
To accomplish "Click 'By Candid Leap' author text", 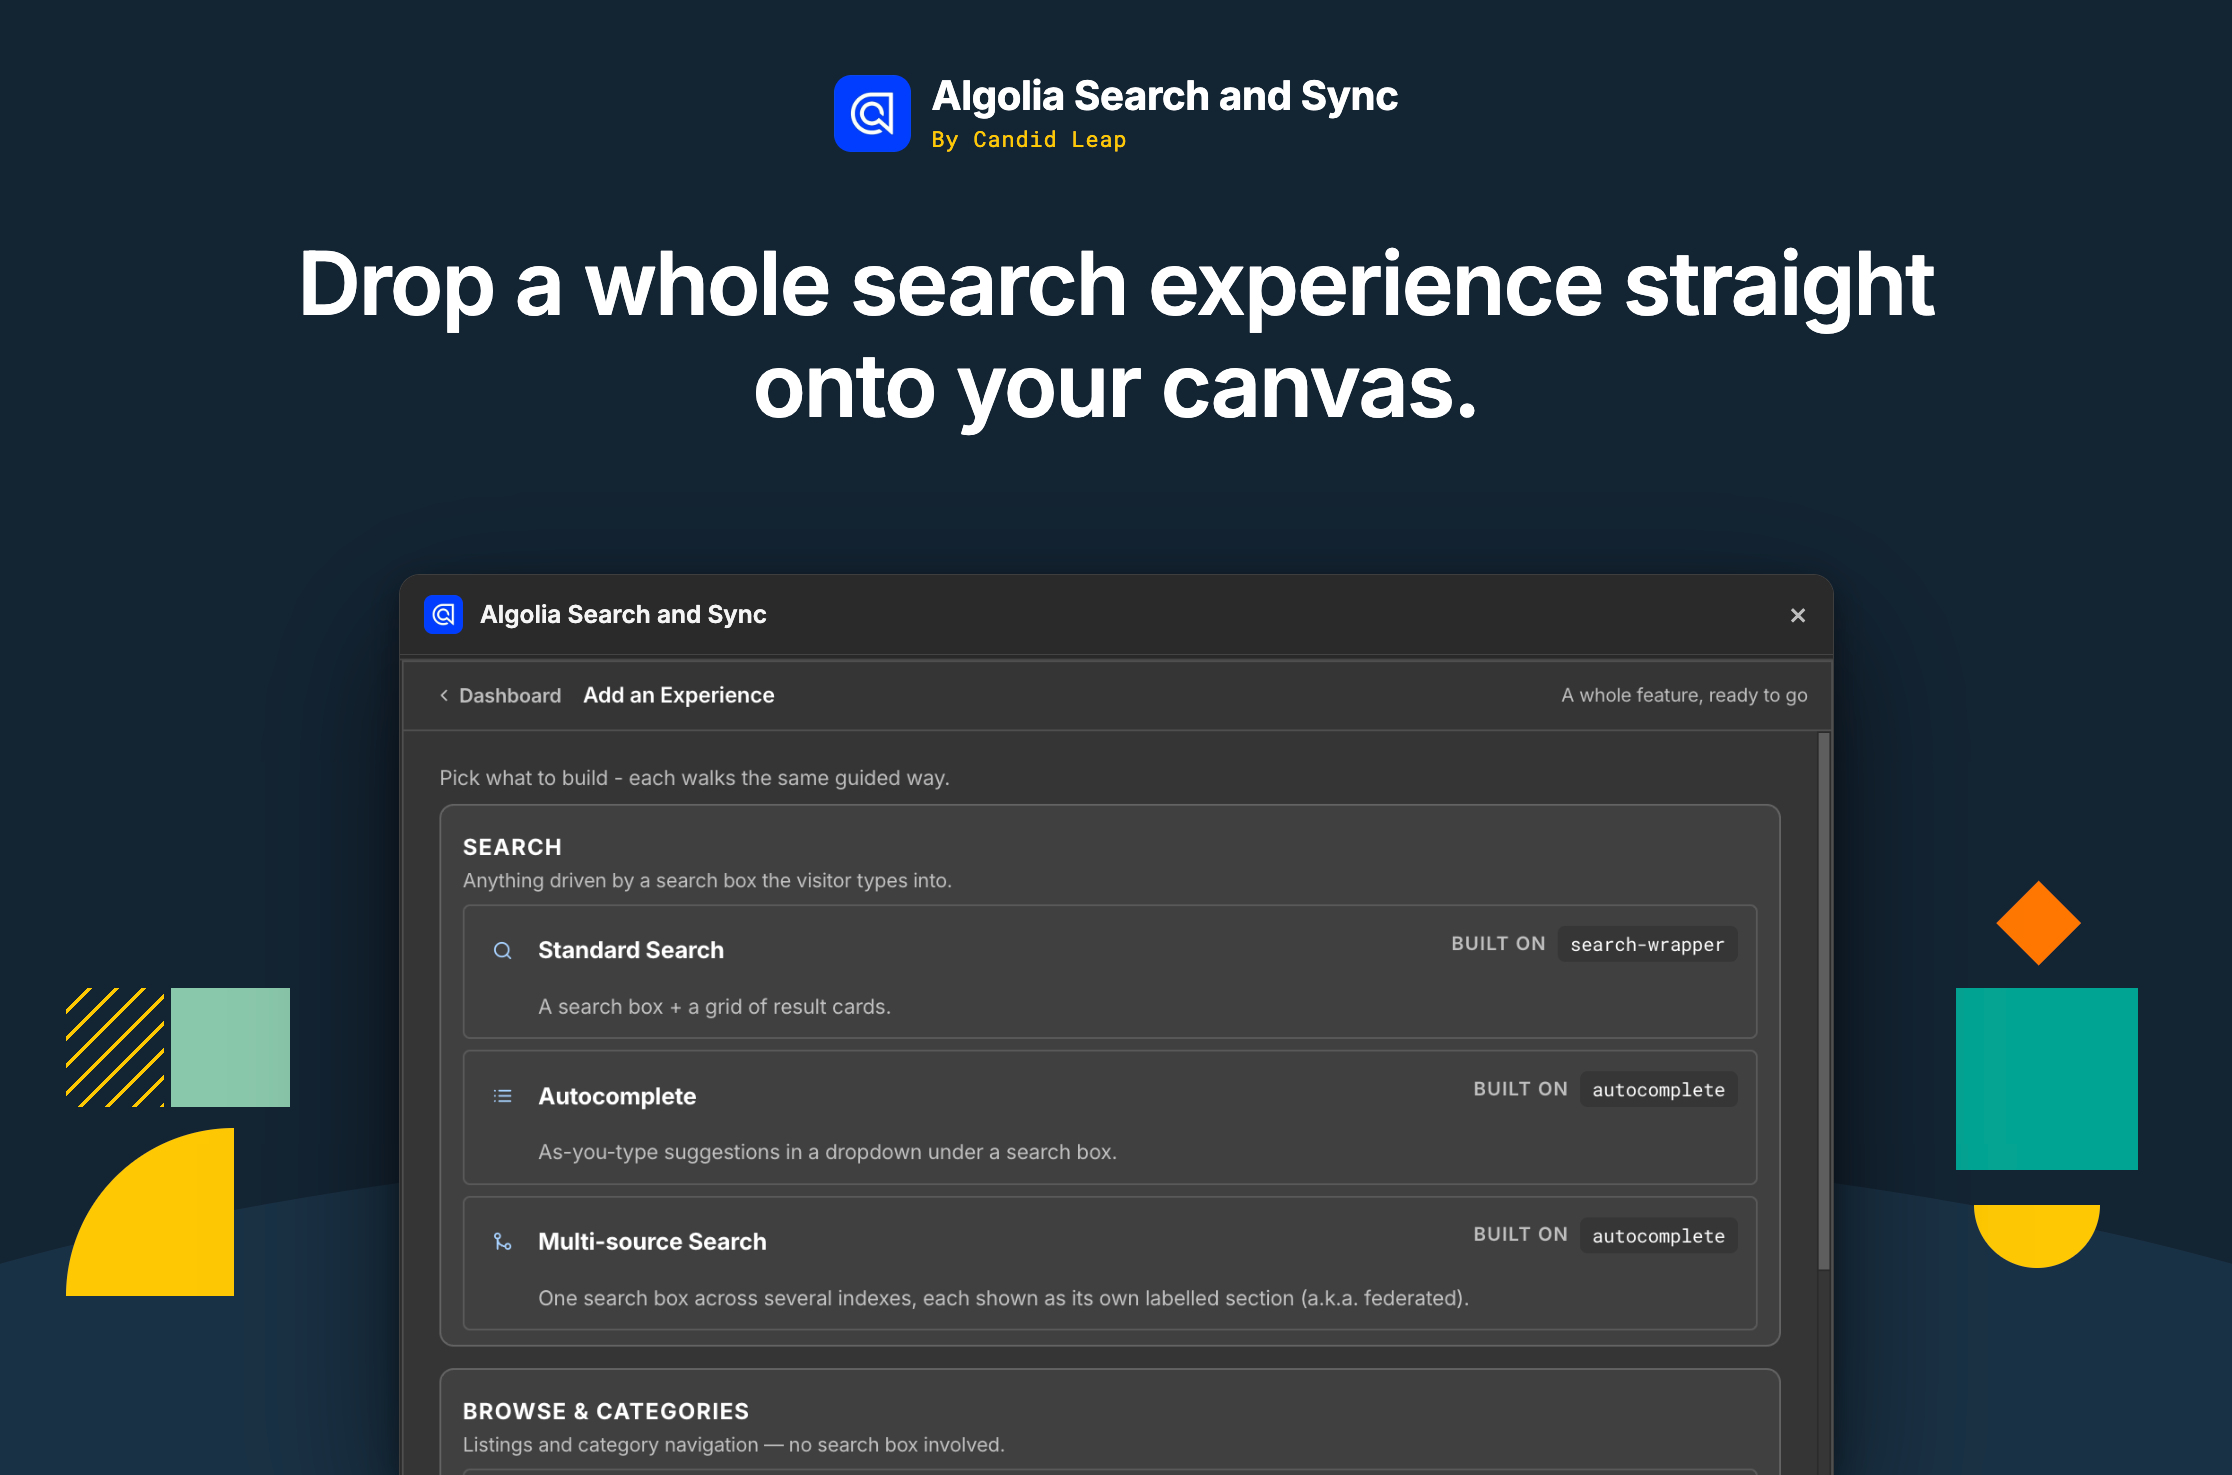I will click(1029, 139).
